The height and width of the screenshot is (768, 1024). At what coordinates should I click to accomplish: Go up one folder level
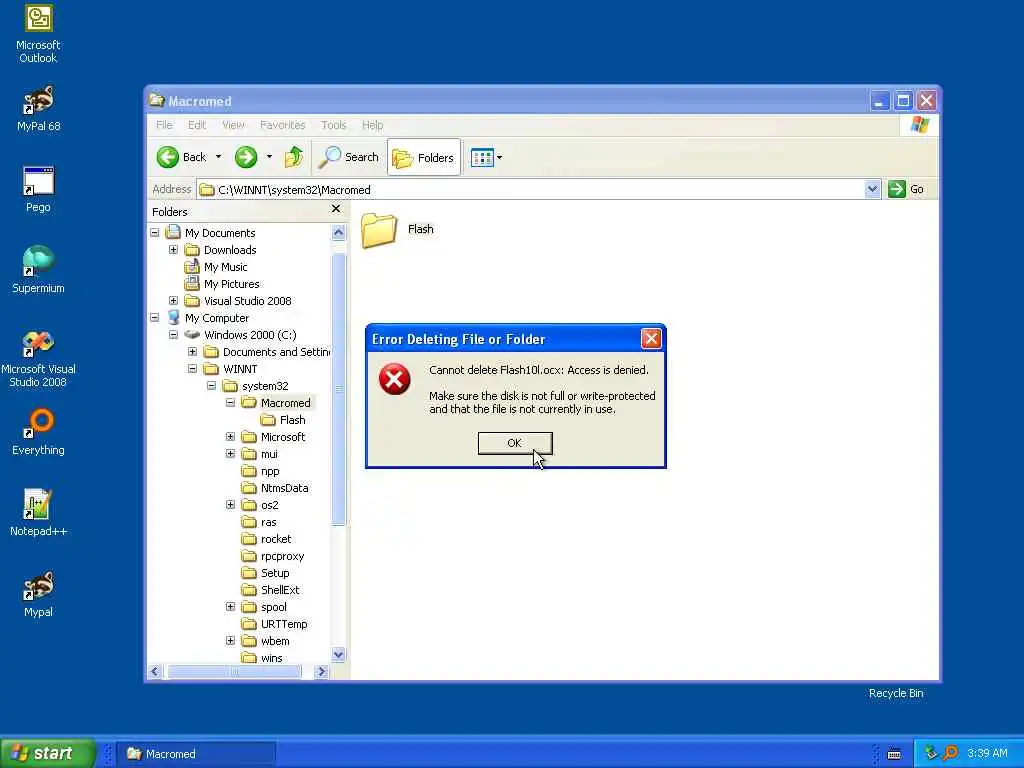[294, 157]
